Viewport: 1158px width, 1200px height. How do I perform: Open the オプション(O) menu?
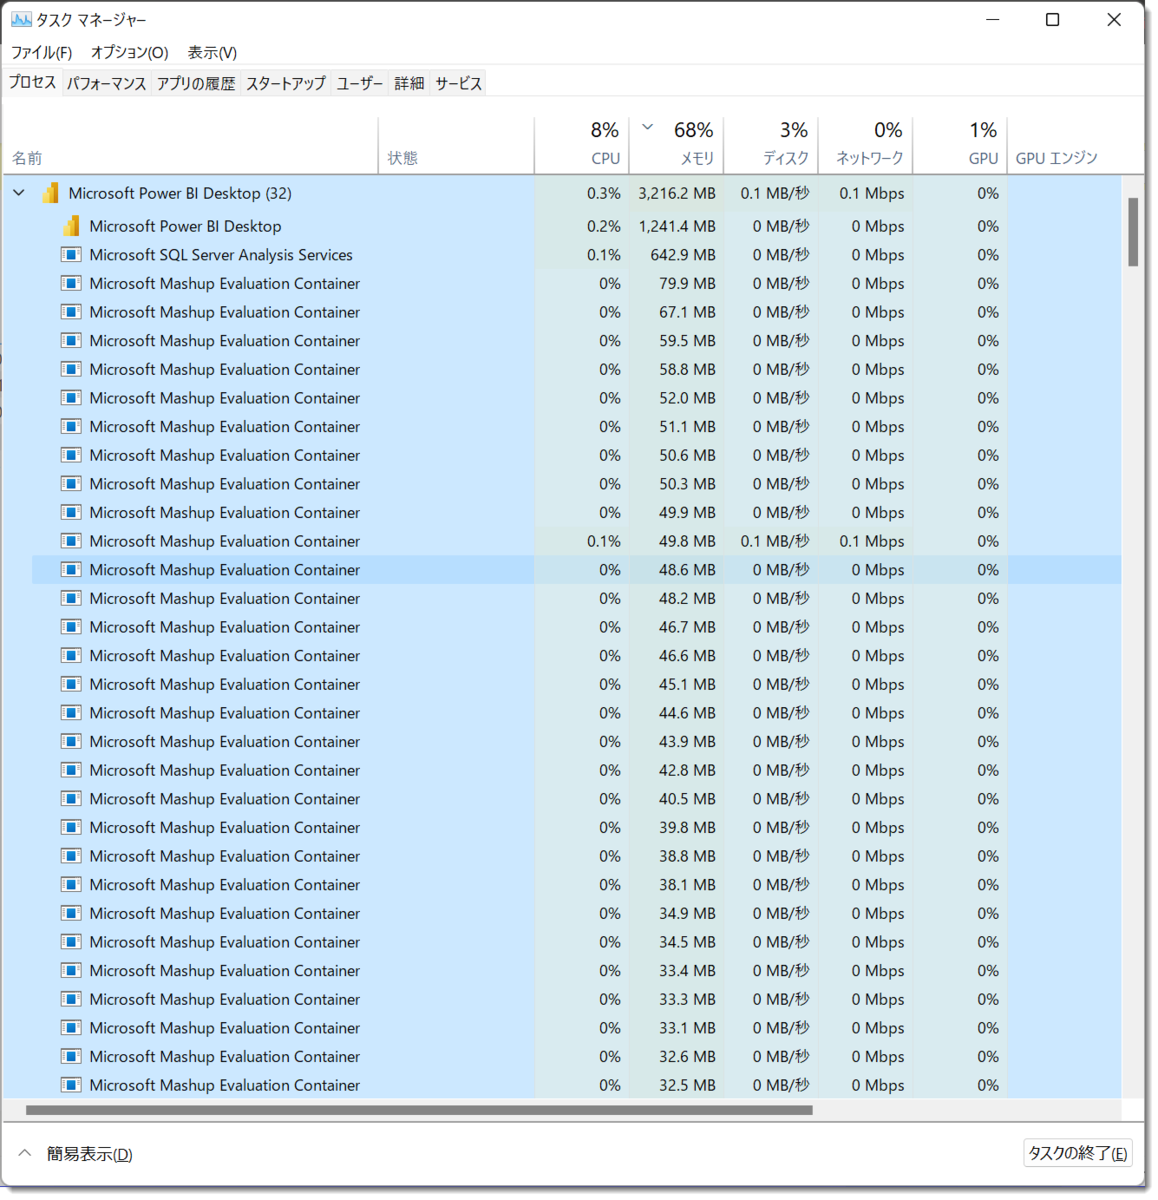tap(130, 52)
